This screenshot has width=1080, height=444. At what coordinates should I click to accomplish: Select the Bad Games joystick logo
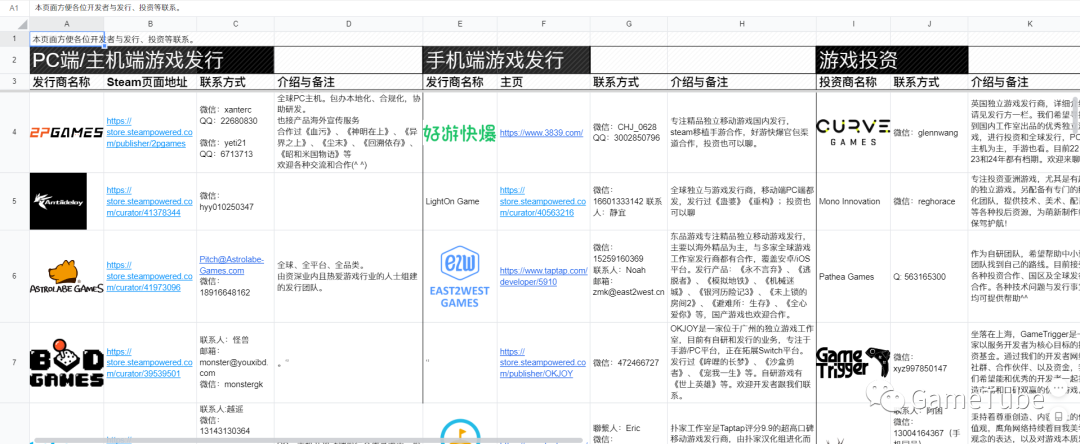[x=67, y=362]
